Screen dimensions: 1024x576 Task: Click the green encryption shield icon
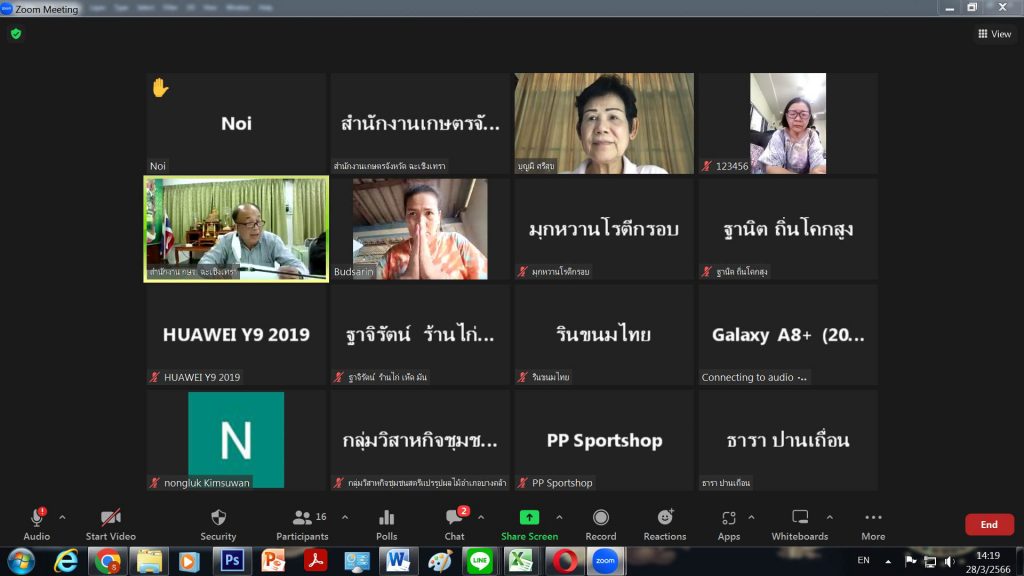point(15,33)
